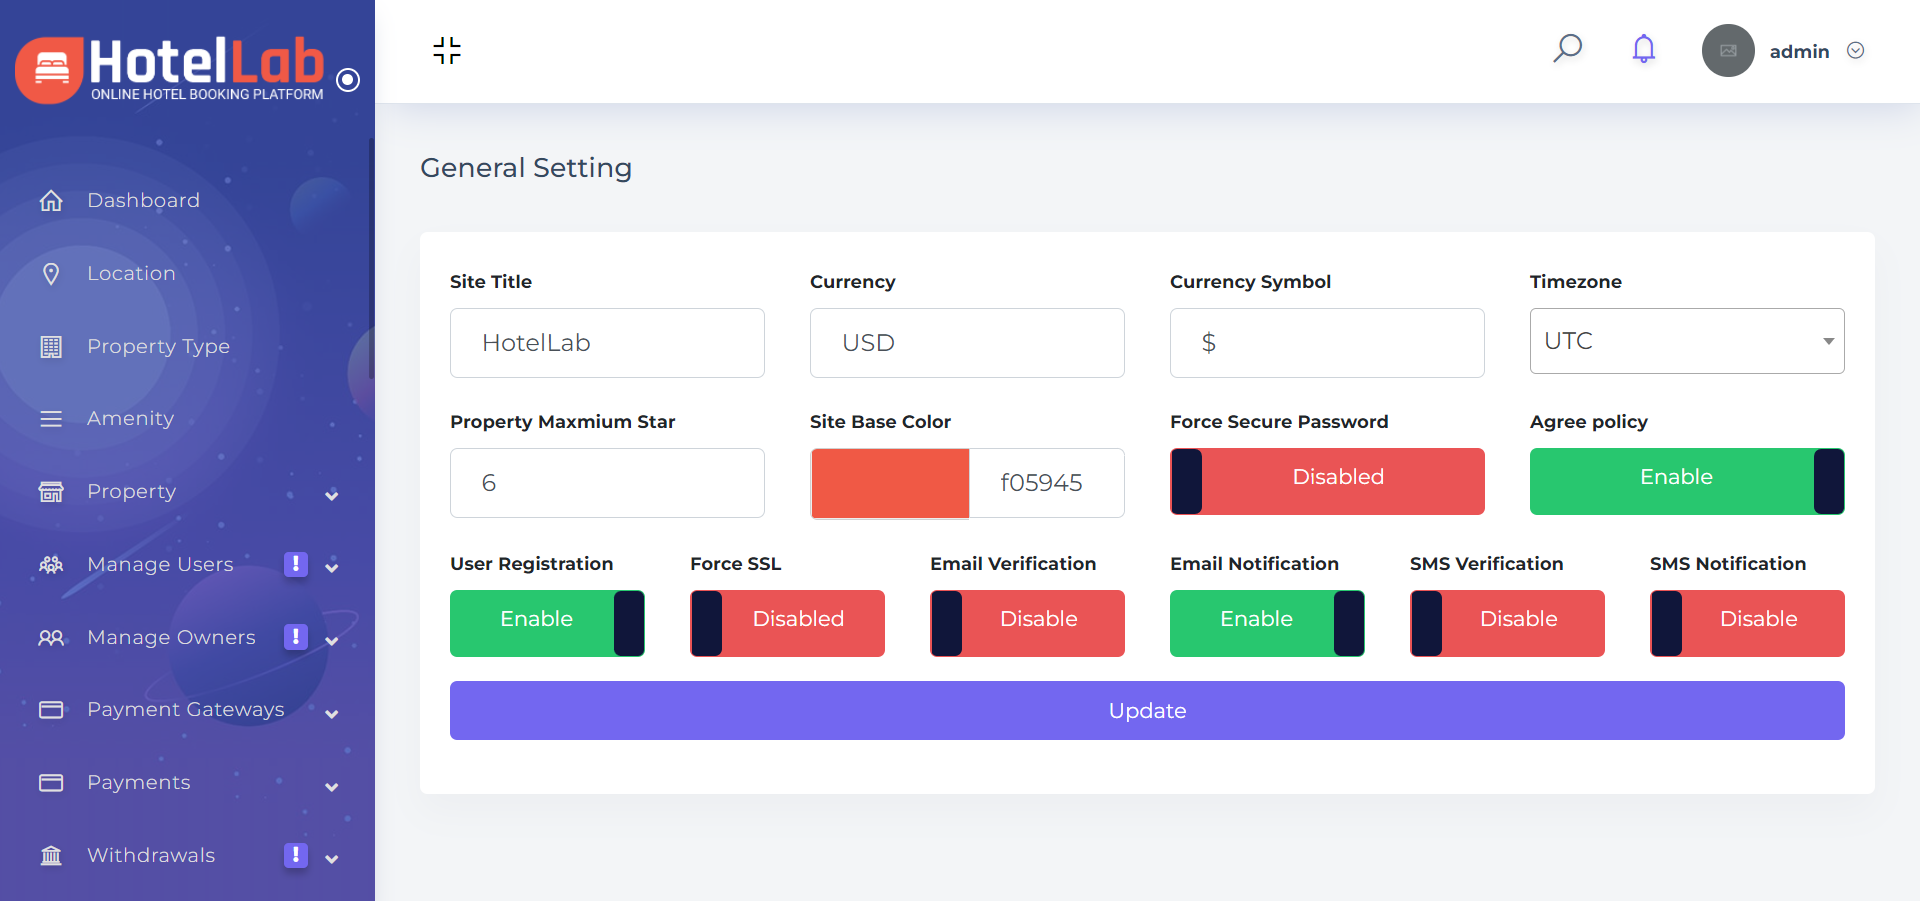1920x901 pixels.
Task: Click the Site Base Color swatch
Action: point(890,483)
